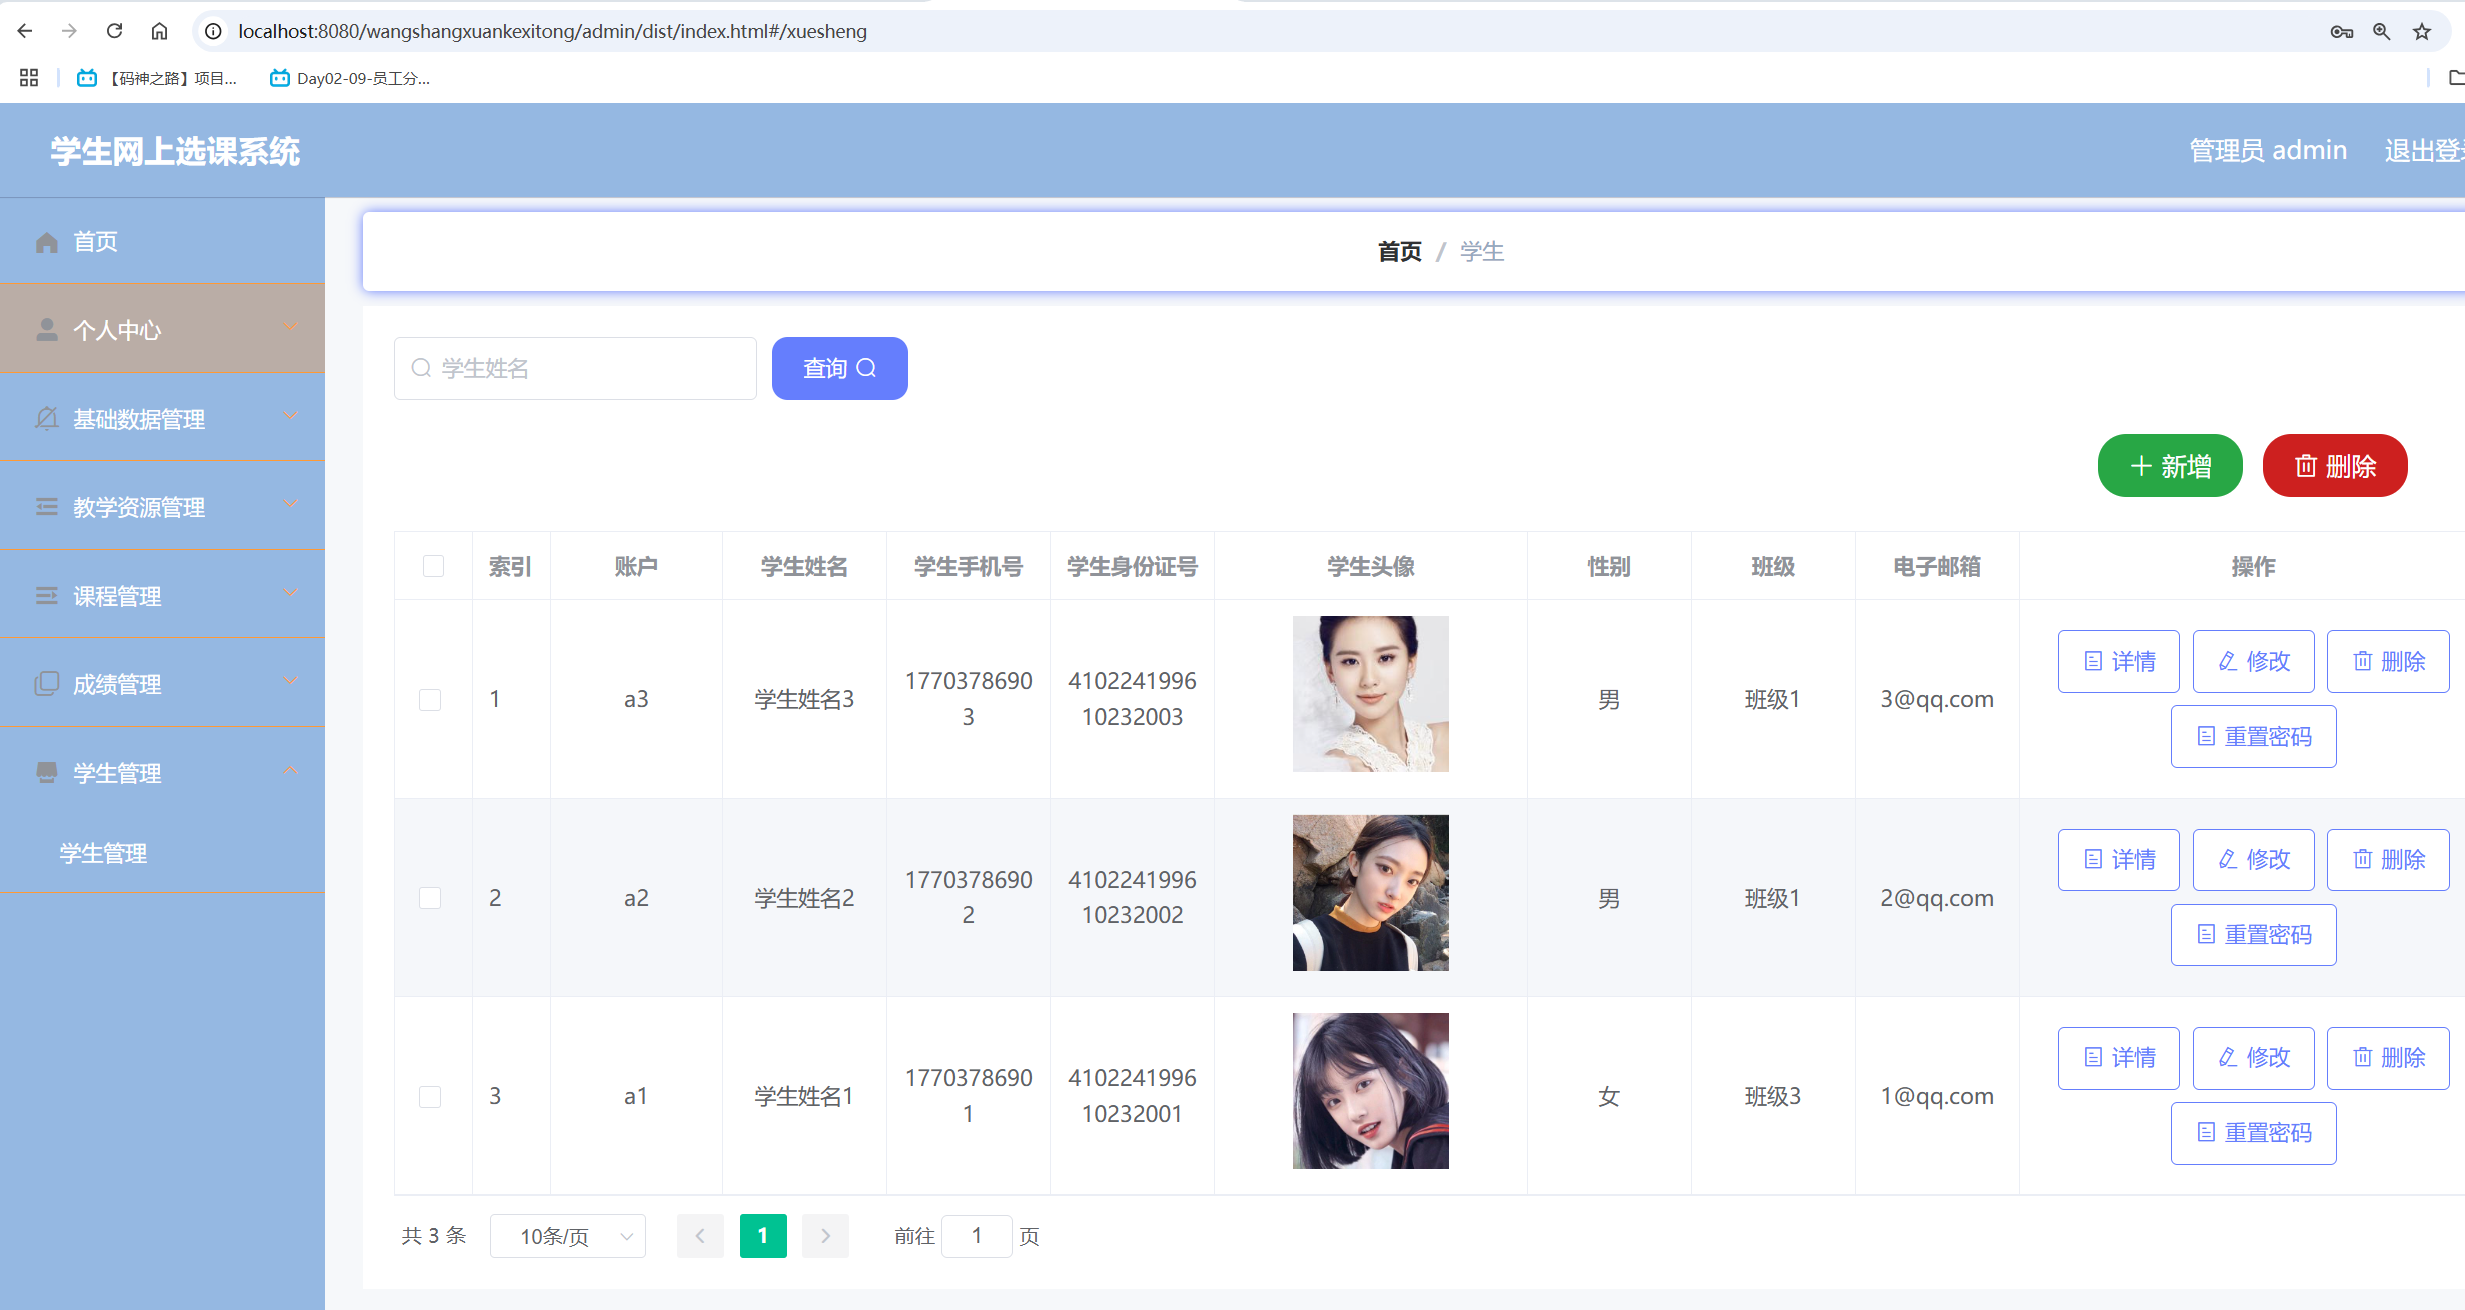Open the 个人中心 menu label
Image resolution: width=2465 pixels, height=1310 pixels.
click(117, 330)
